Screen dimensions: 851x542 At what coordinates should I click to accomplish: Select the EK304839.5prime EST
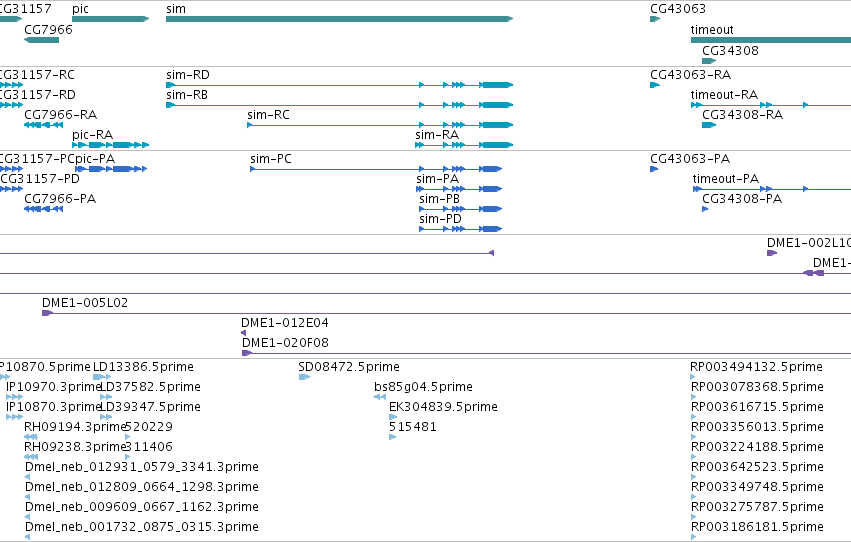393,417
